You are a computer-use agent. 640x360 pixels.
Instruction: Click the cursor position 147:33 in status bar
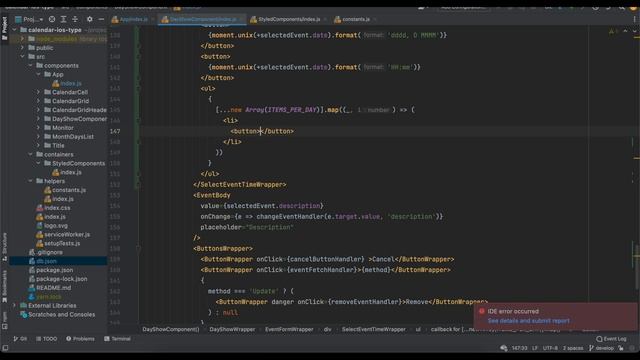[519, 348]
